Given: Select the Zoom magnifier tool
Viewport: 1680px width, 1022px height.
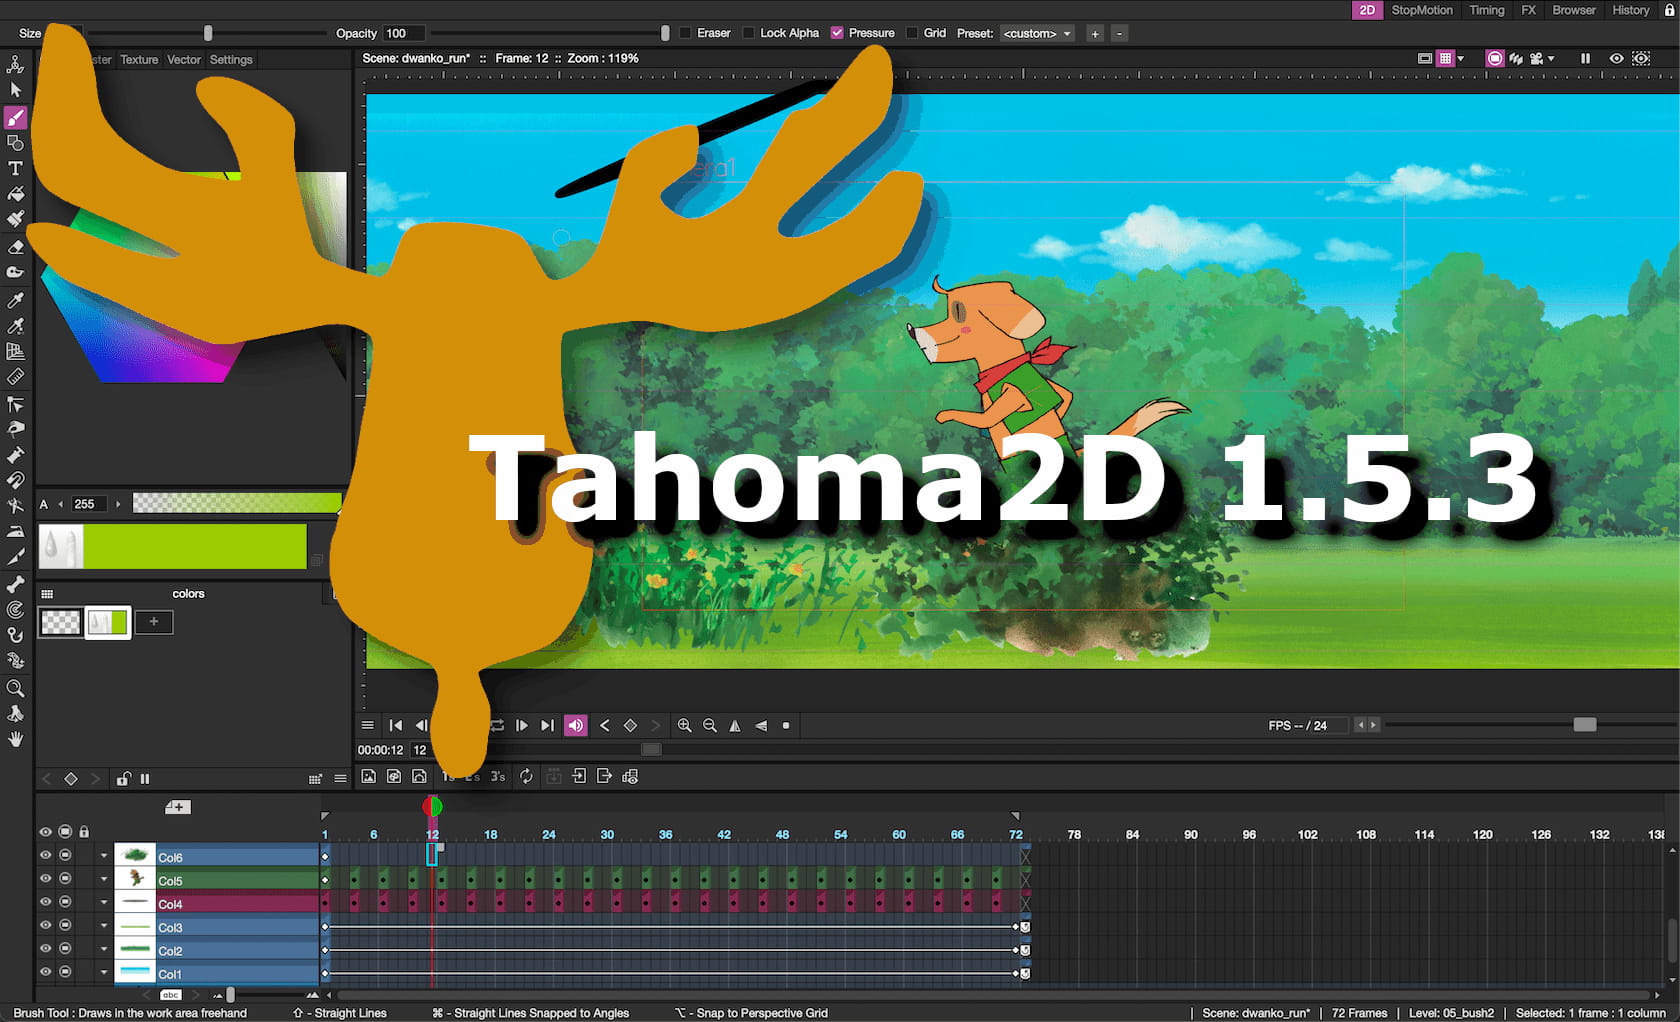Looking at the screenshot, I should click(x=15, y=688).
